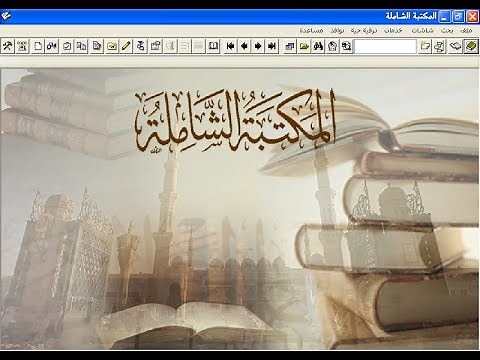480x360 pixels.
Task: Go to the first page arrow
Action: [x=230, y=46]
